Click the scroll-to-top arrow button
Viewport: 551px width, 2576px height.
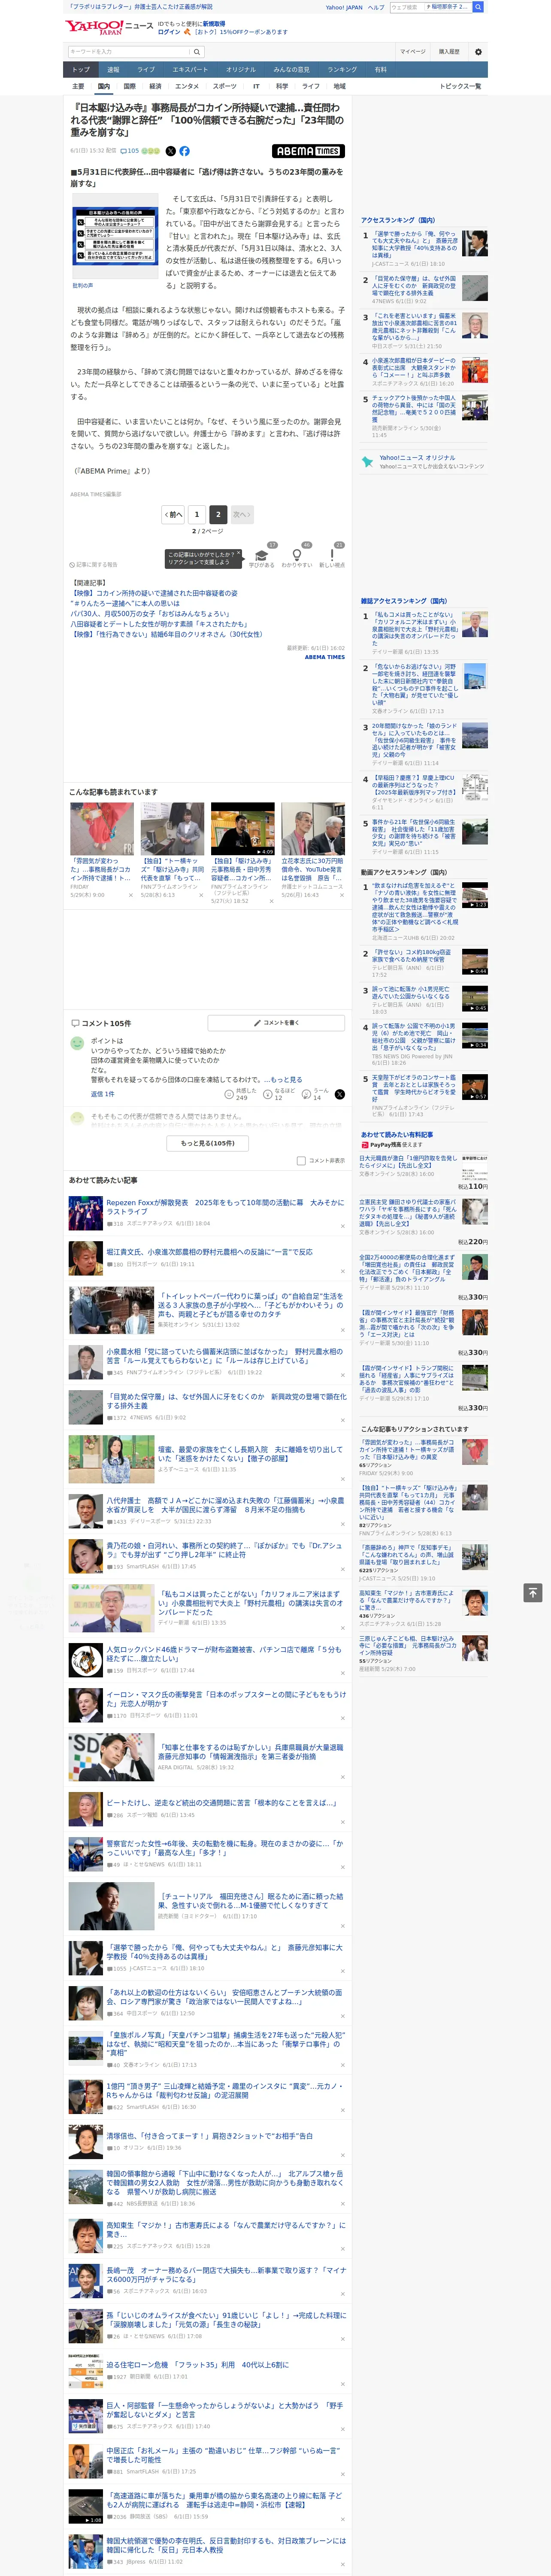pyautogui.click(x=533, y=1592)
